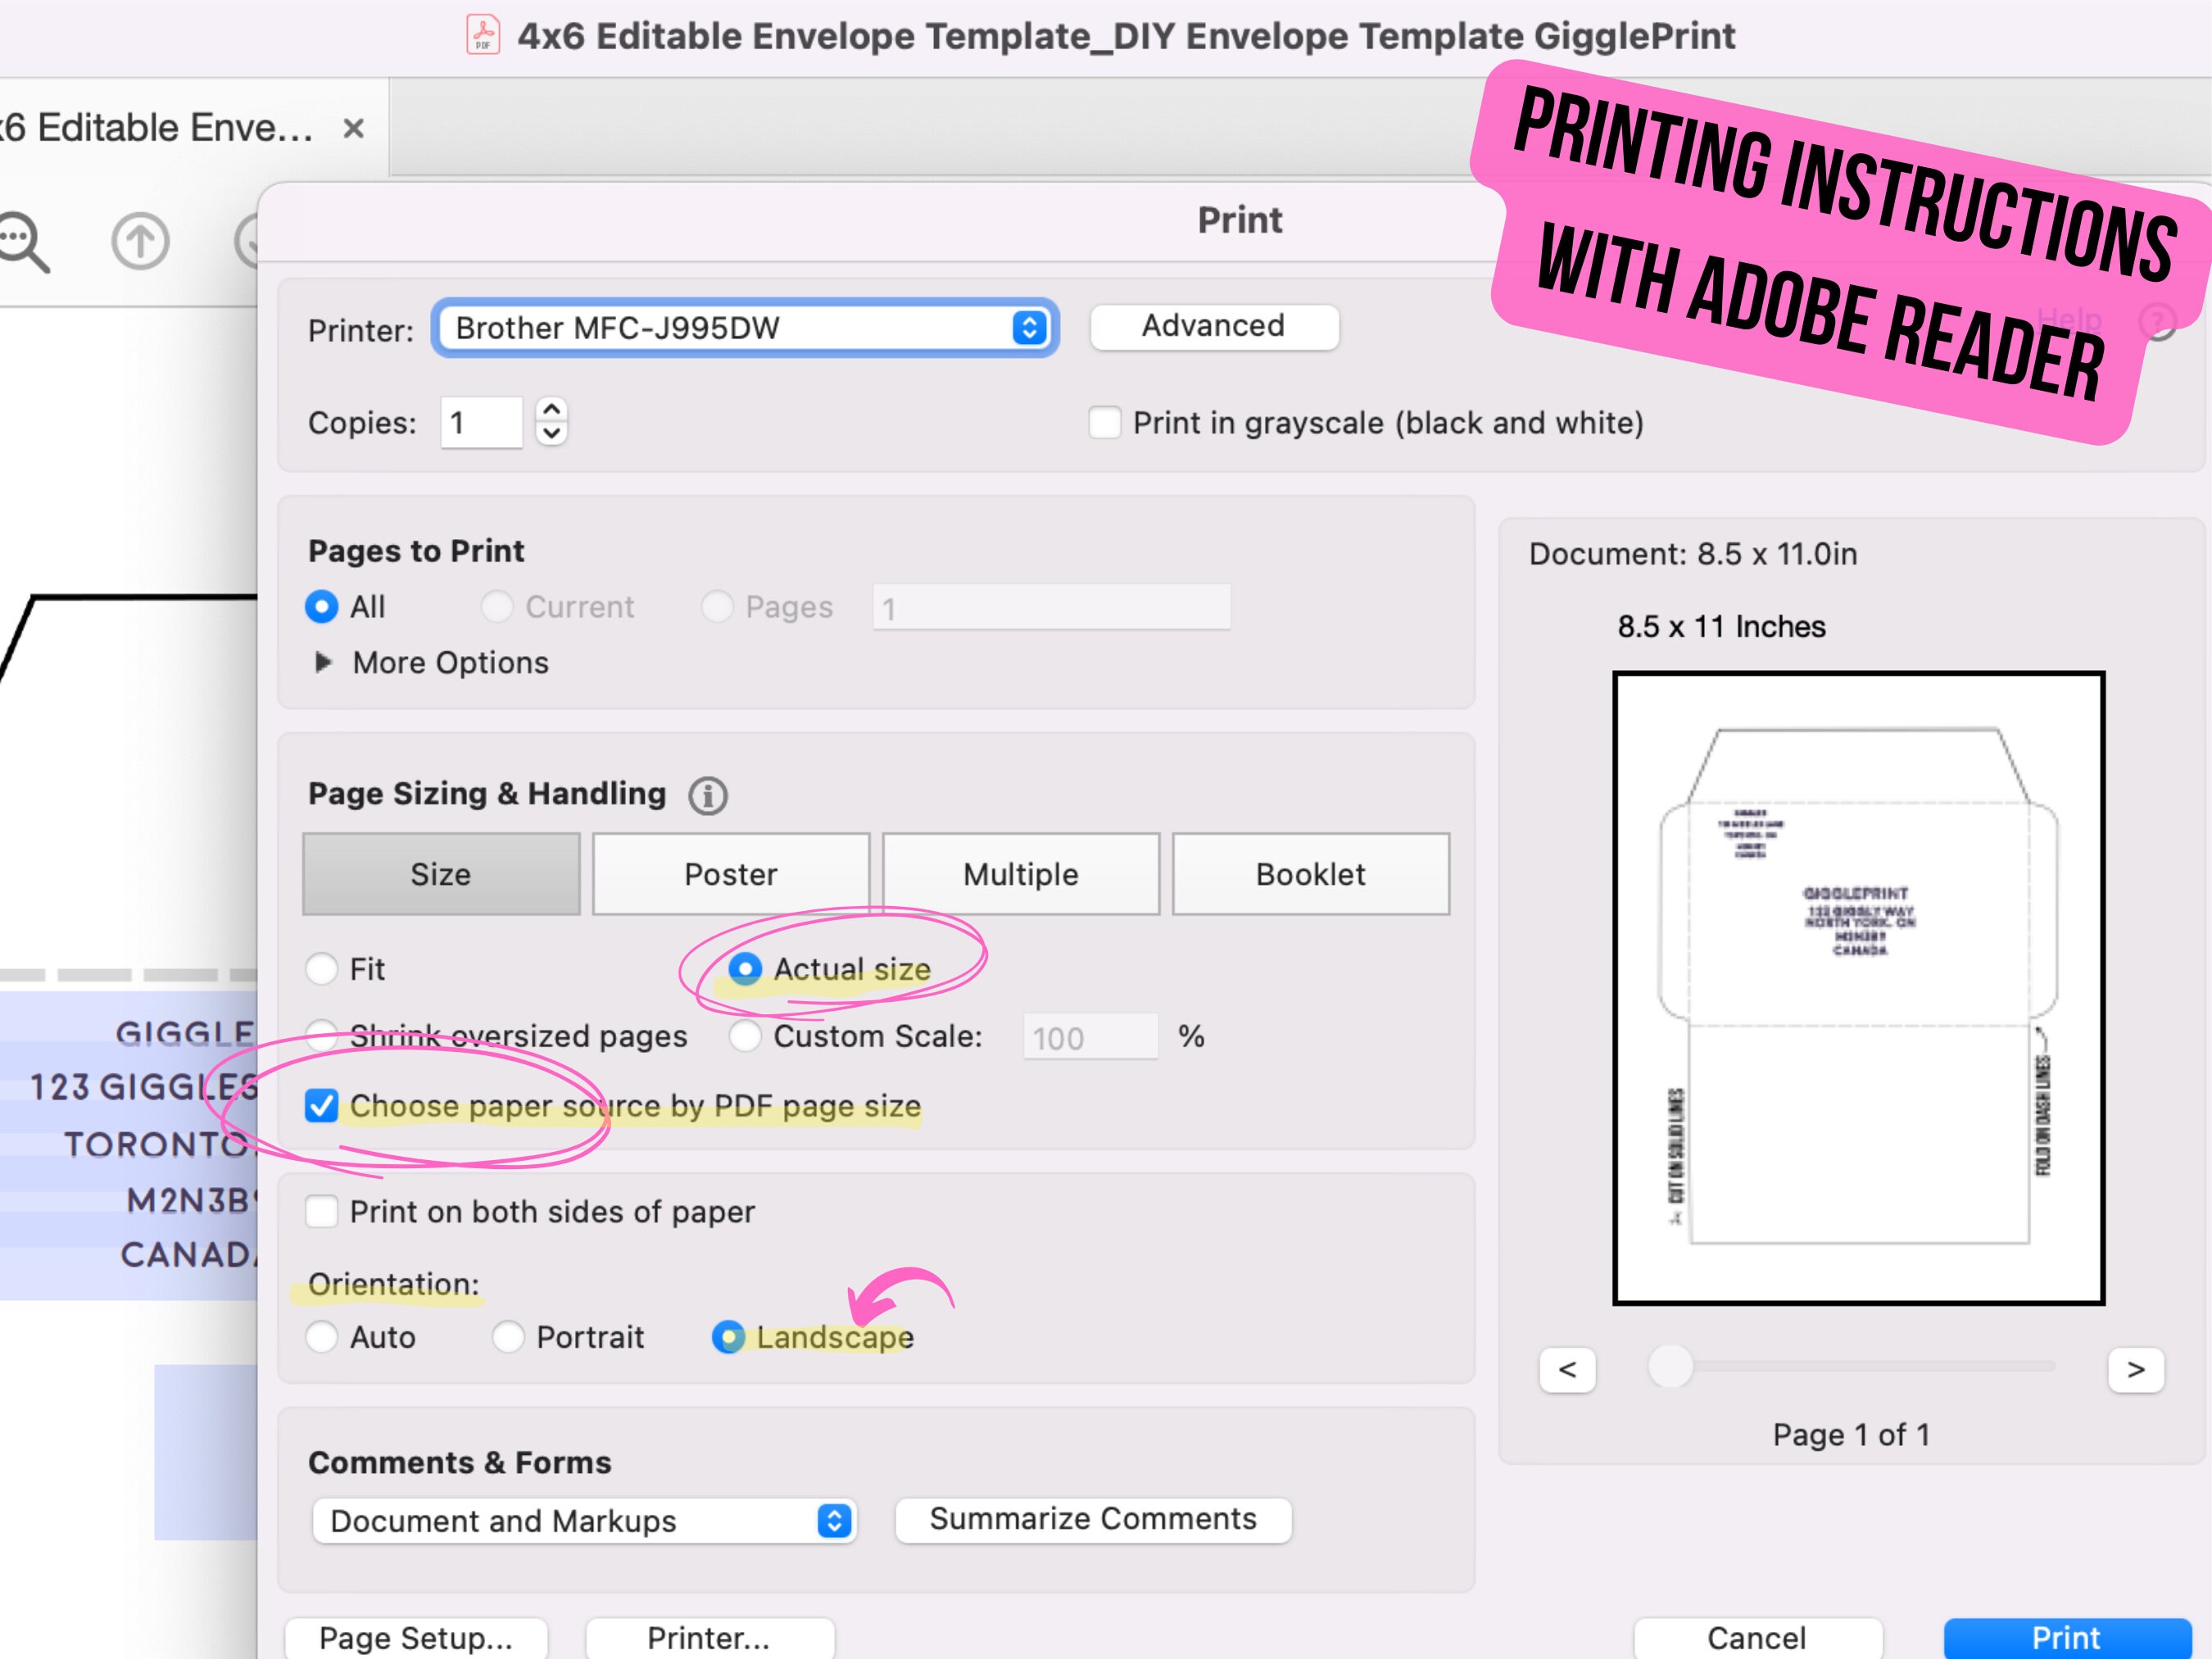The height and width of the screenshot is (1659, 2212).
Task: Enable Print in grayscale checkbox
Action: [1104, 423]
